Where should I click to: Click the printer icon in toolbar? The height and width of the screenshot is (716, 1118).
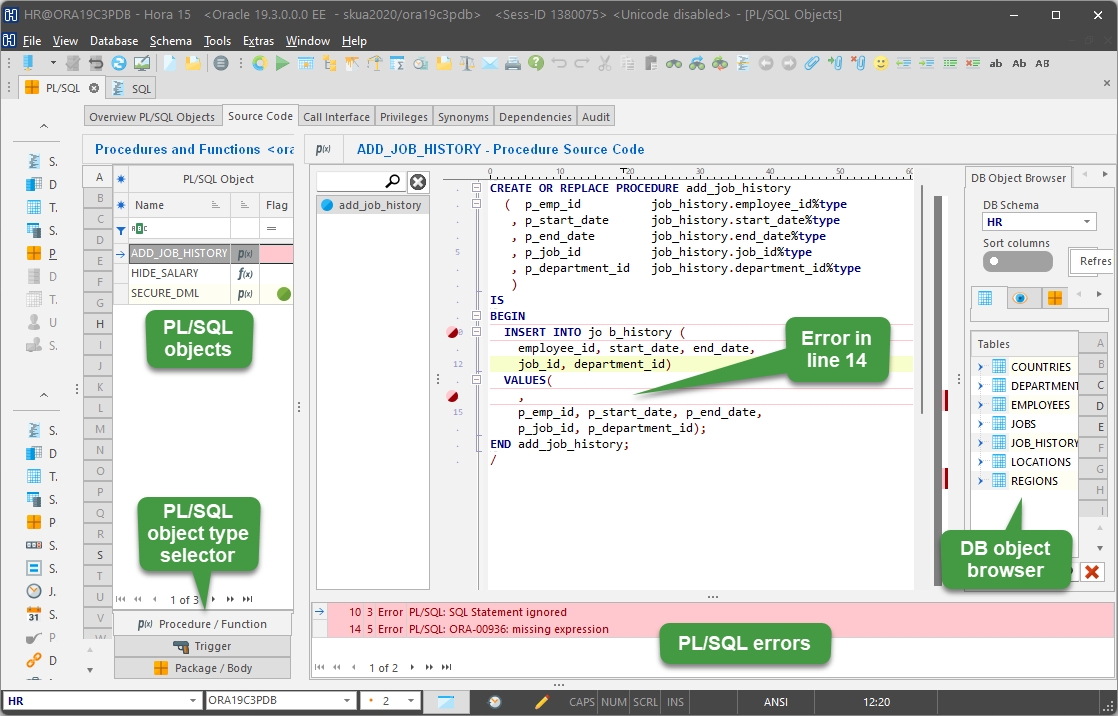tap(513, 63)
